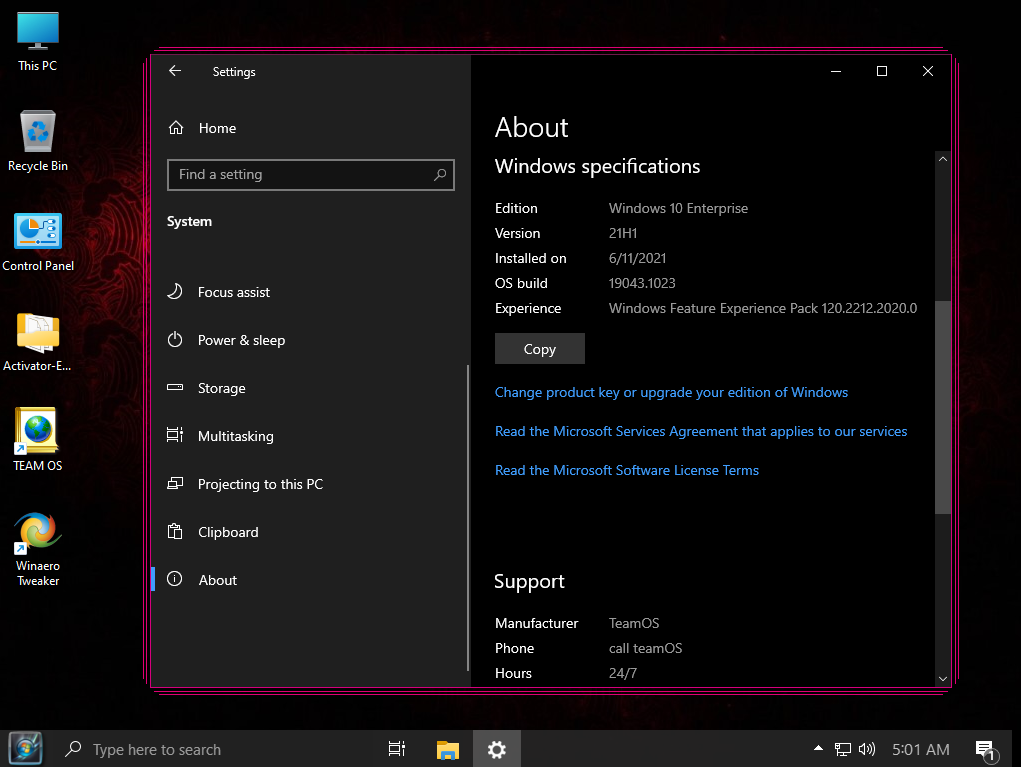Open Power & sleep settings
Viewport: 1021px width, 767px height.
coord(242,341)
